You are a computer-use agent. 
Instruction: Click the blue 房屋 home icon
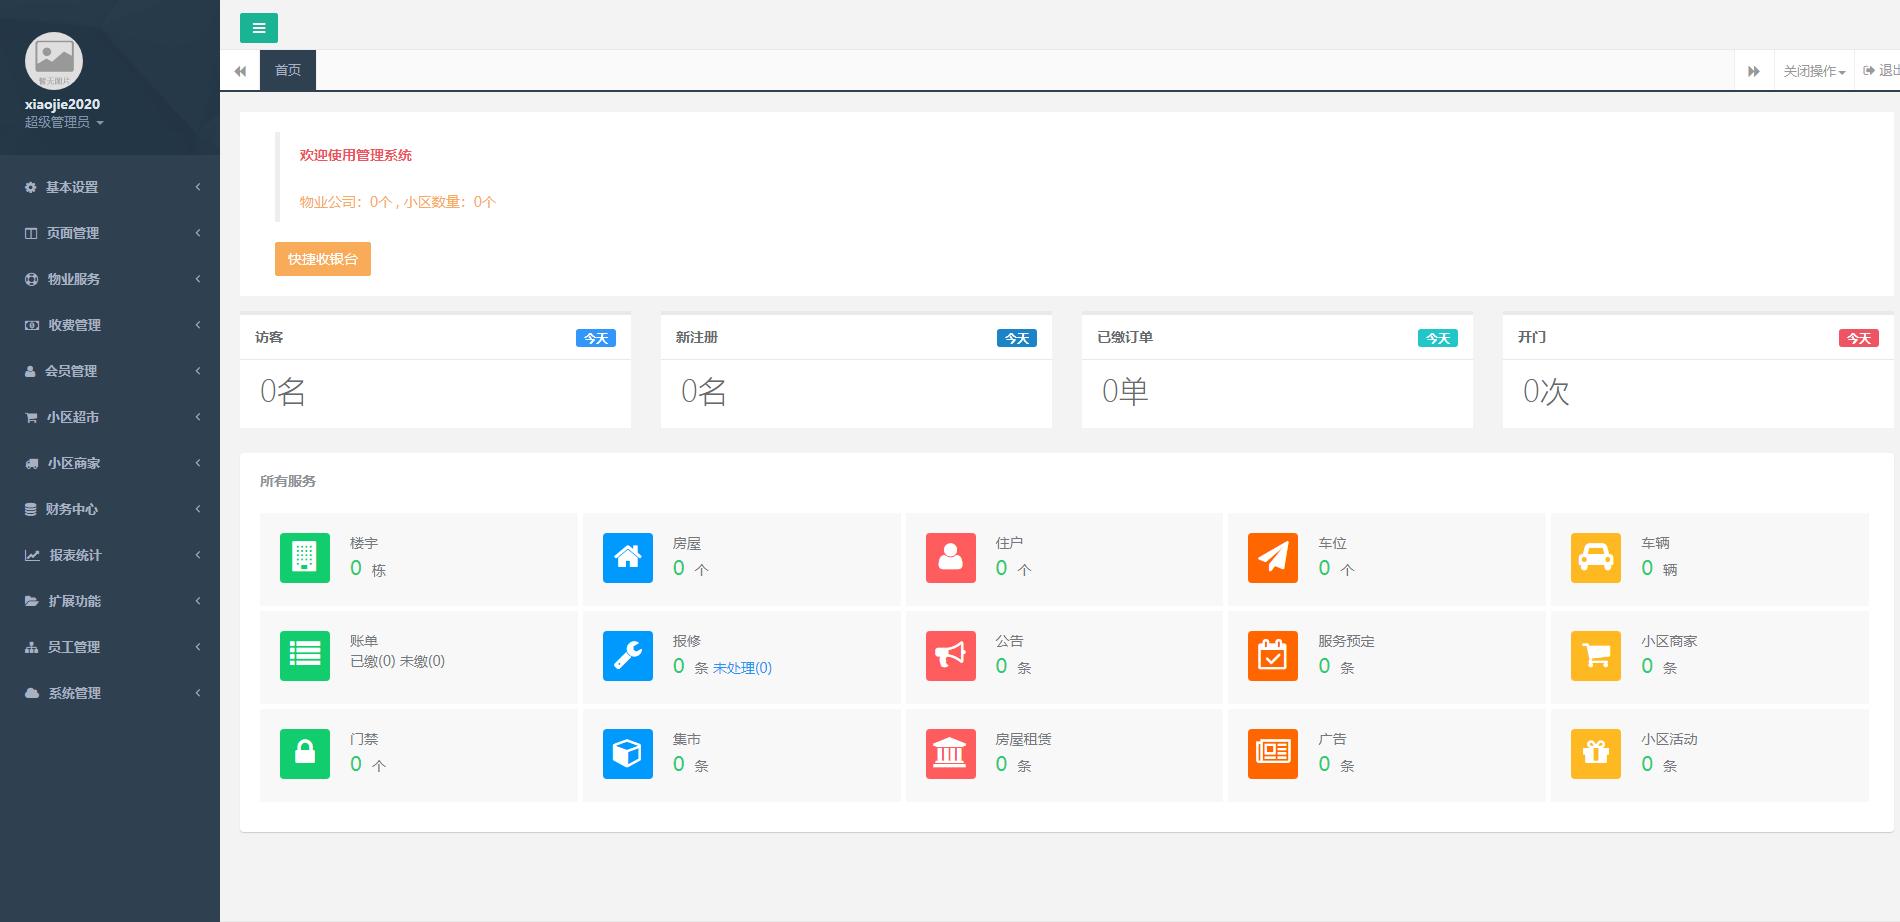click(628, 558)
